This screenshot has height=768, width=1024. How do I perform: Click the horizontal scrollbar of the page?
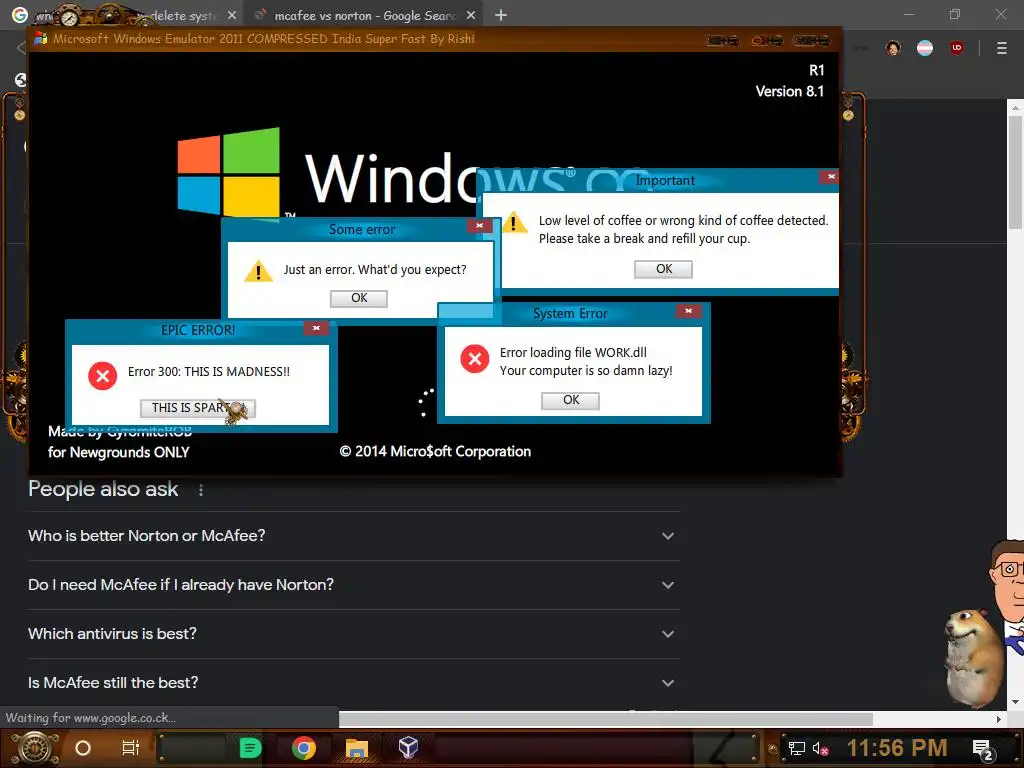pos(605,719)
